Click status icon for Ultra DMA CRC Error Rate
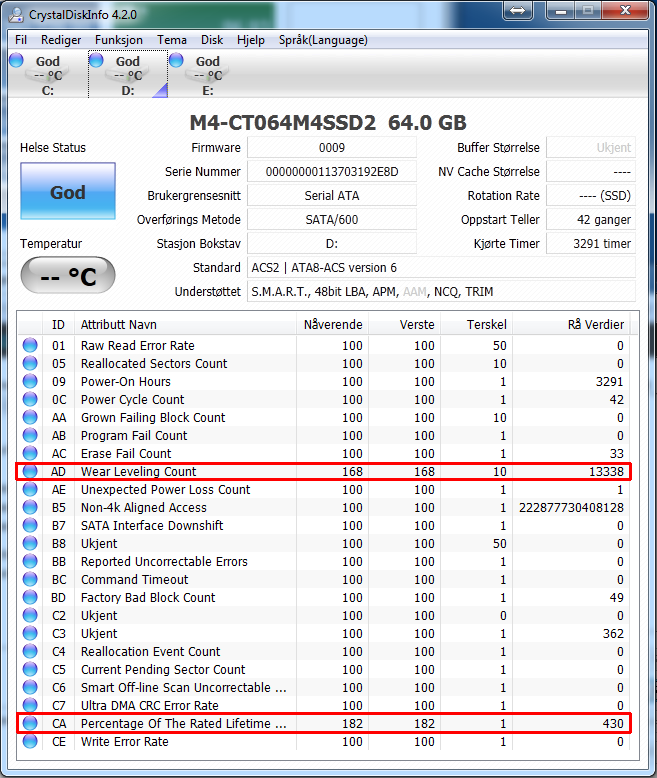Viewport: 657px width, 778px height. [30, 705]
